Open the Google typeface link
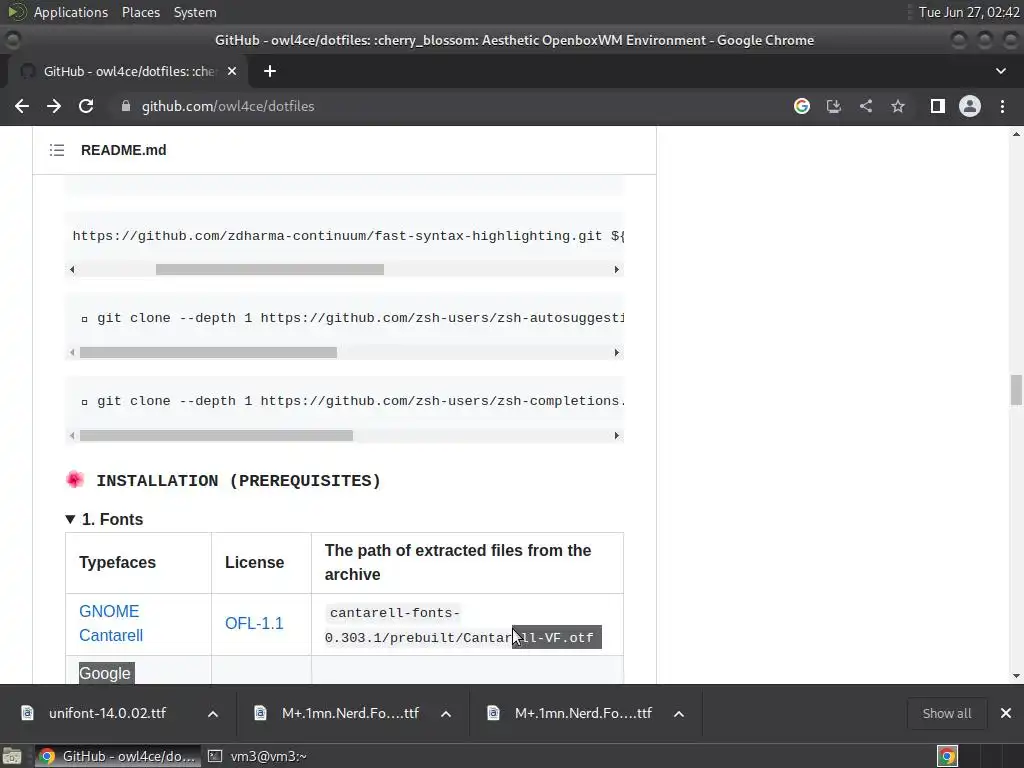This screenshot has height=768, width=1024. point(106,673)
